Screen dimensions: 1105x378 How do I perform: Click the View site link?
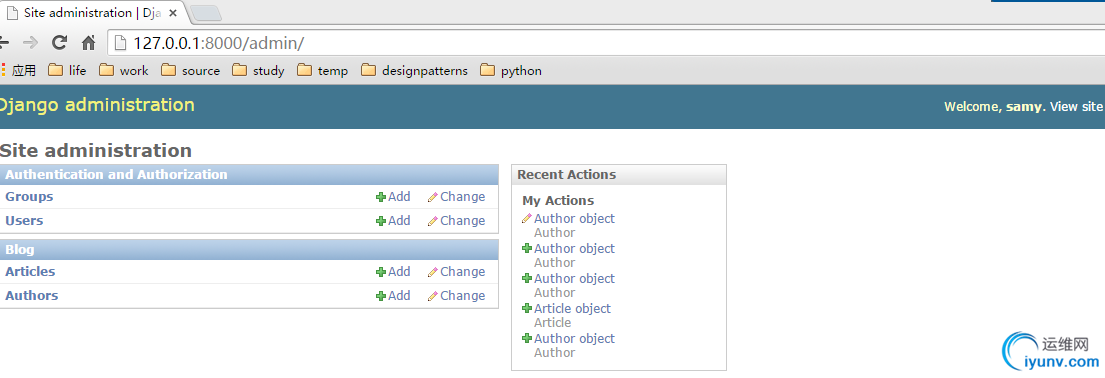coord(1076,106)
